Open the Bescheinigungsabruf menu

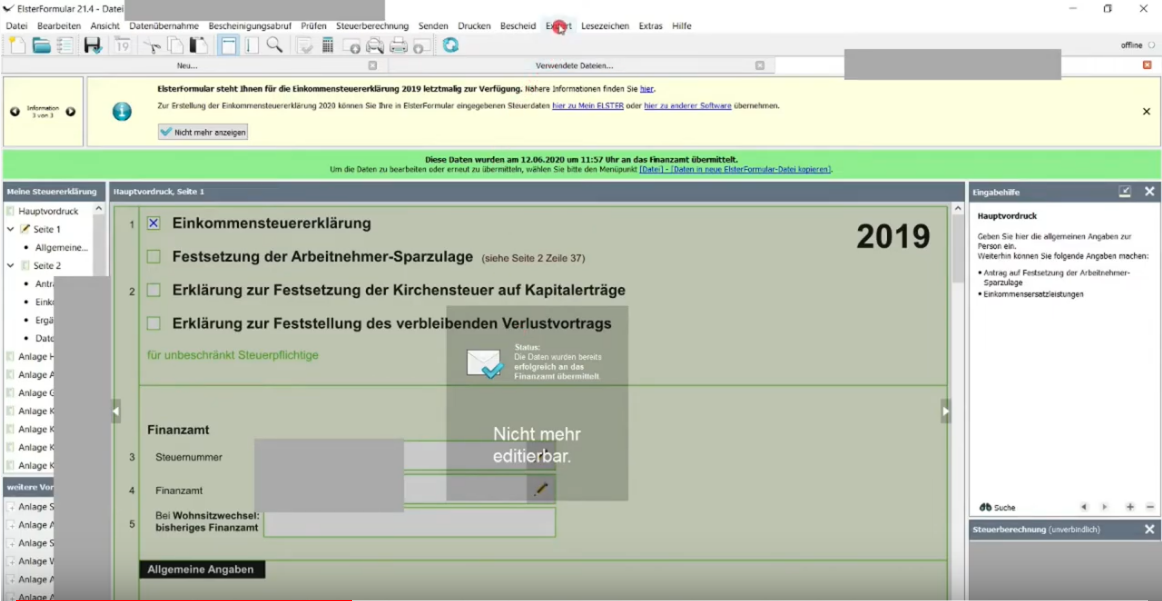tap(250, 26)
